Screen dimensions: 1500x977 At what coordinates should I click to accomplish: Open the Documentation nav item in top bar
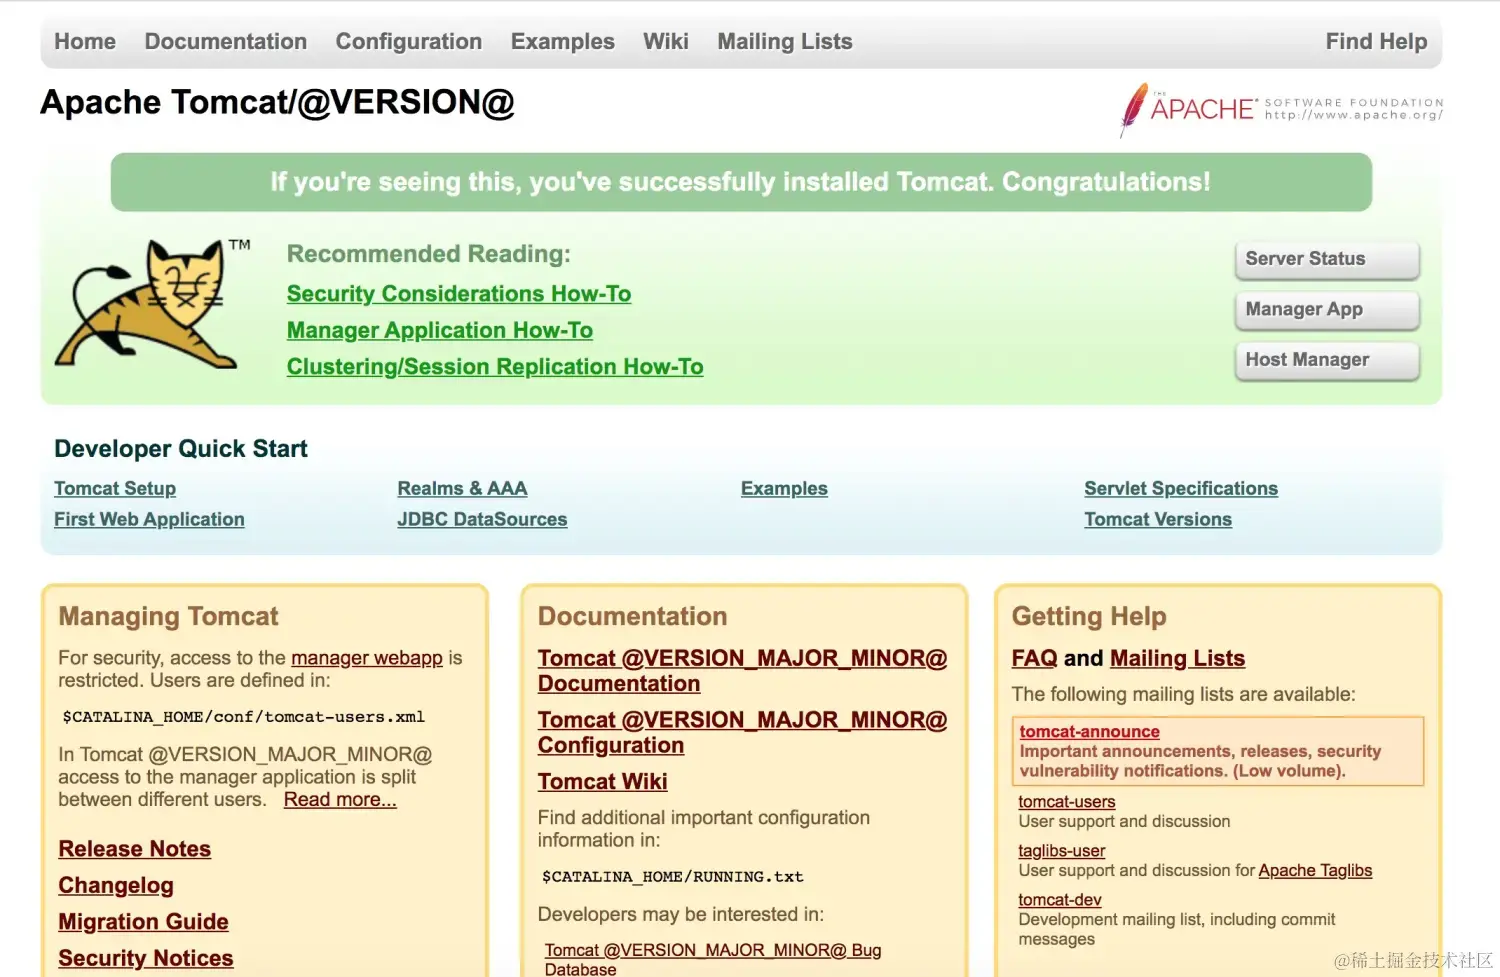226,42
